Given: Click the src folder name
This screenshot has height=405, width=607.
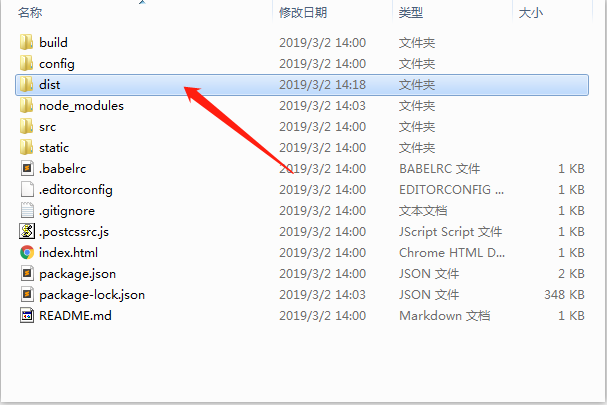Looking at the screenshot, I should (48, 127).
